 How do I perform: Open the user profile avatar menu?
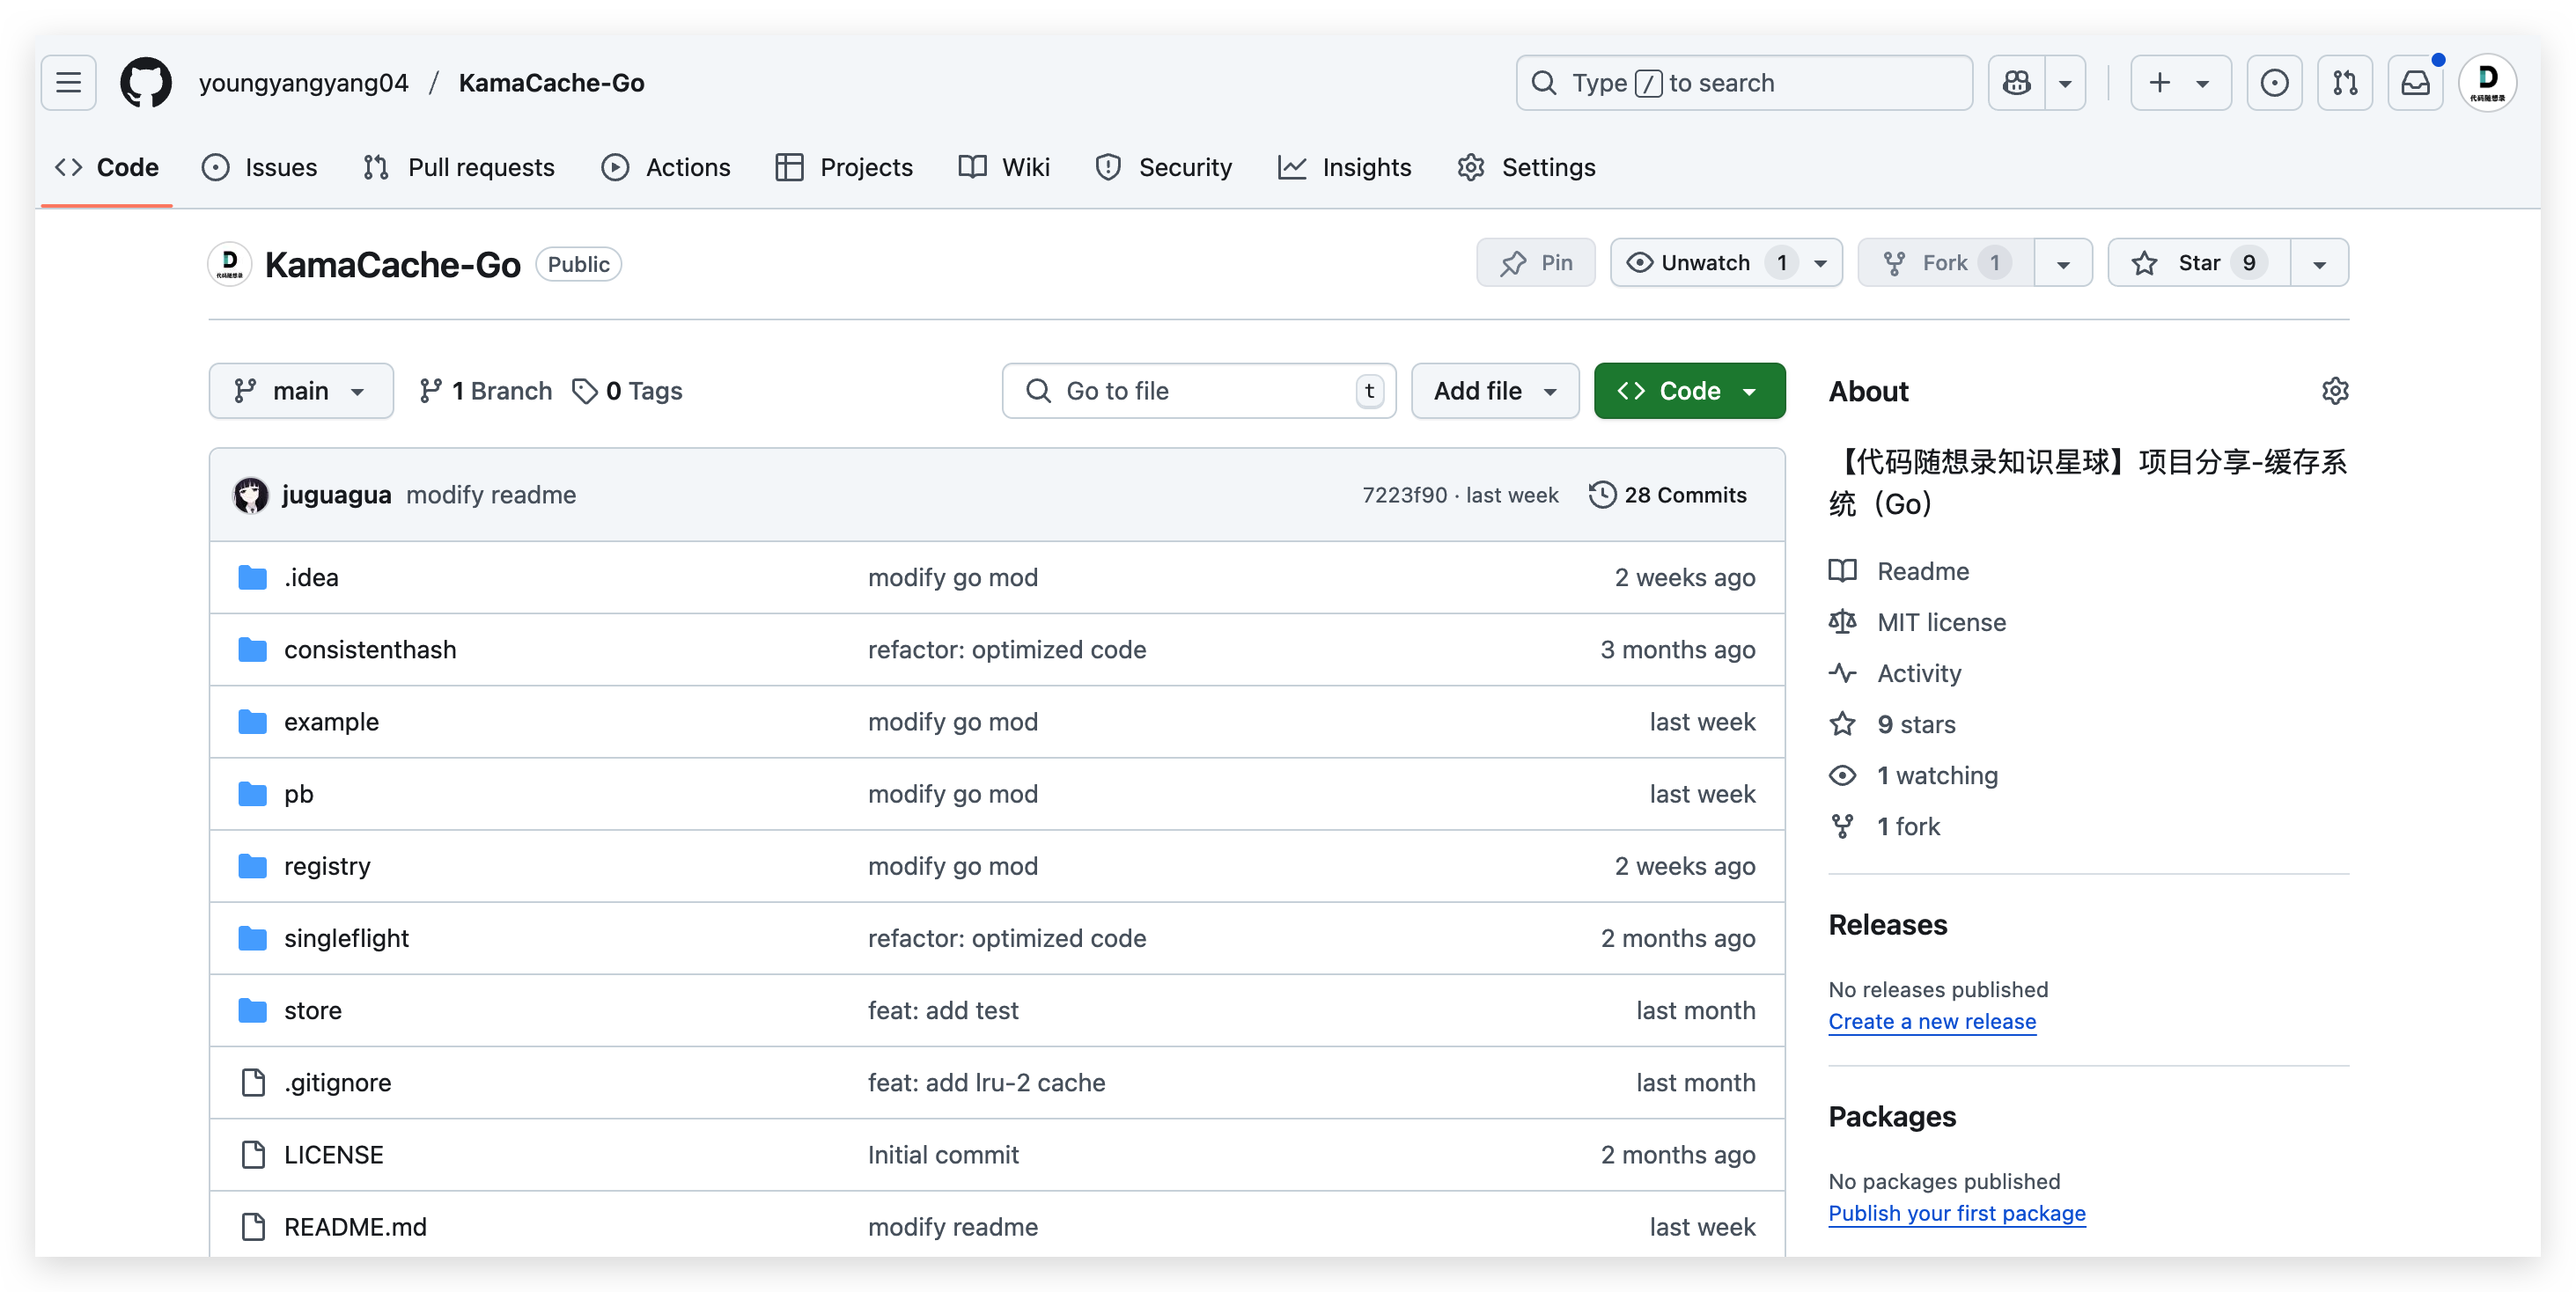click(2487, 82)
